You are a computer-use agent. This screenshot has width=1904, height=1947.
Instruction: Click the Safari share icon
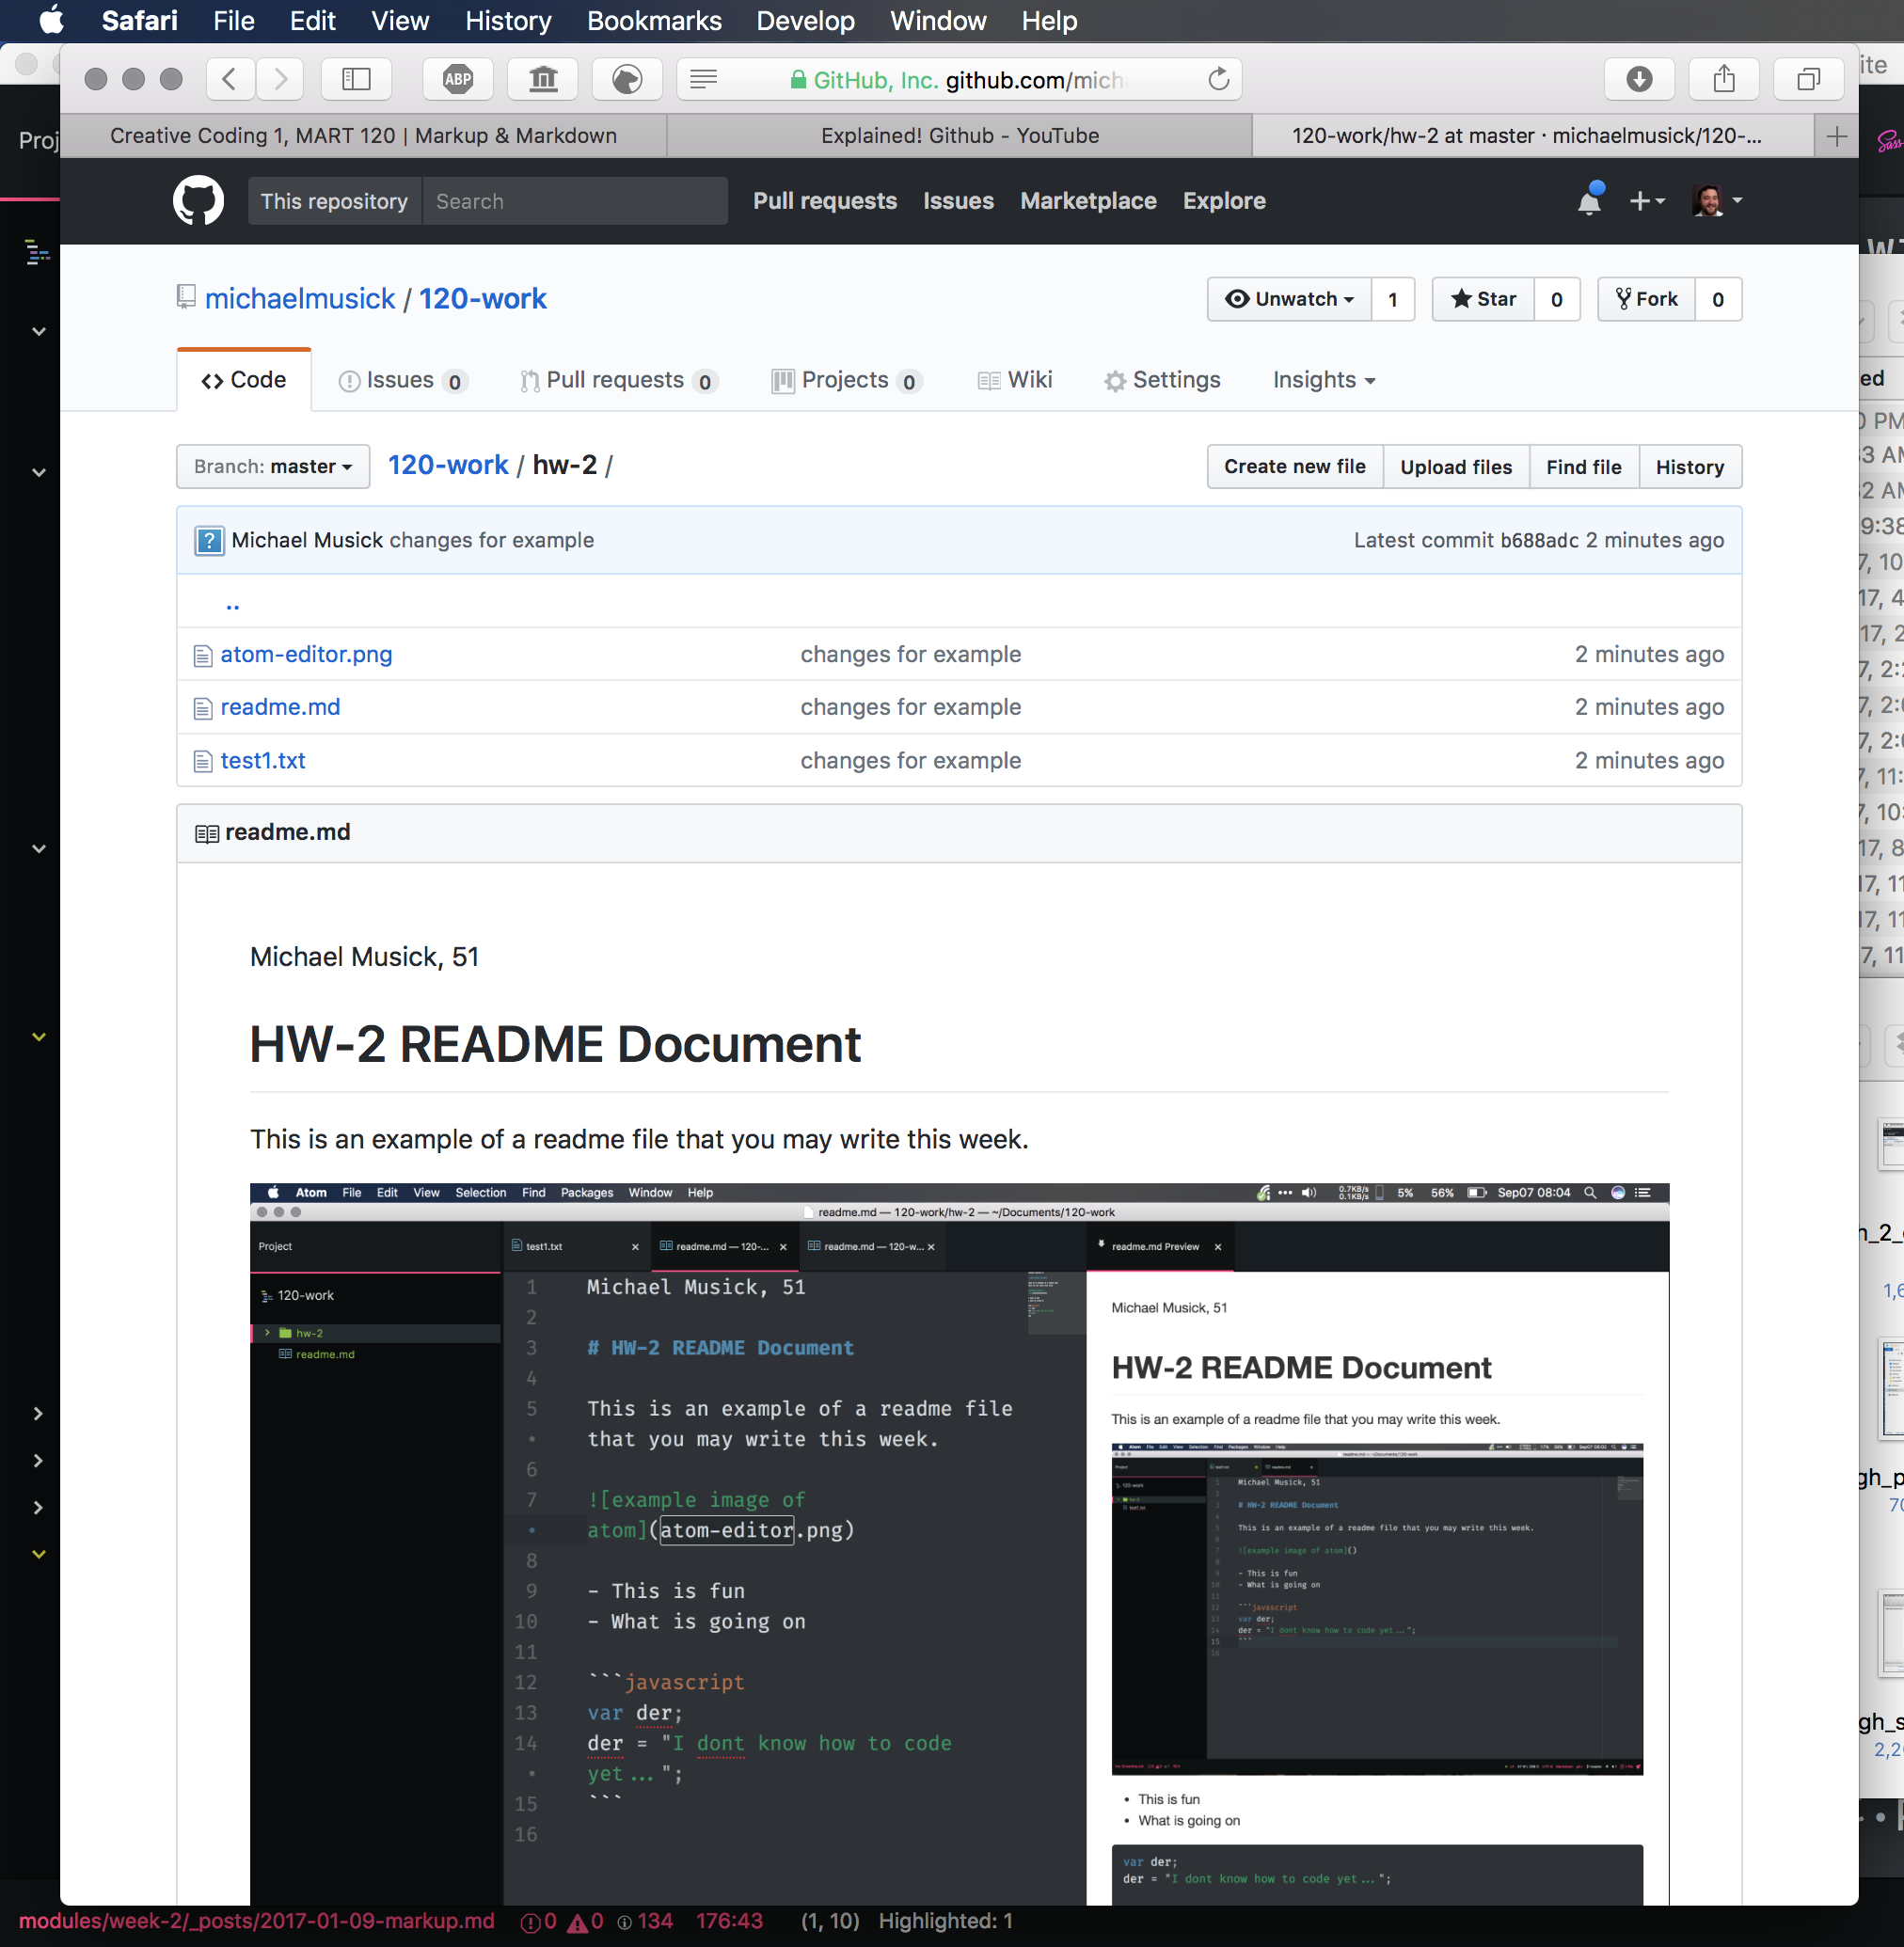point(1724,79)
